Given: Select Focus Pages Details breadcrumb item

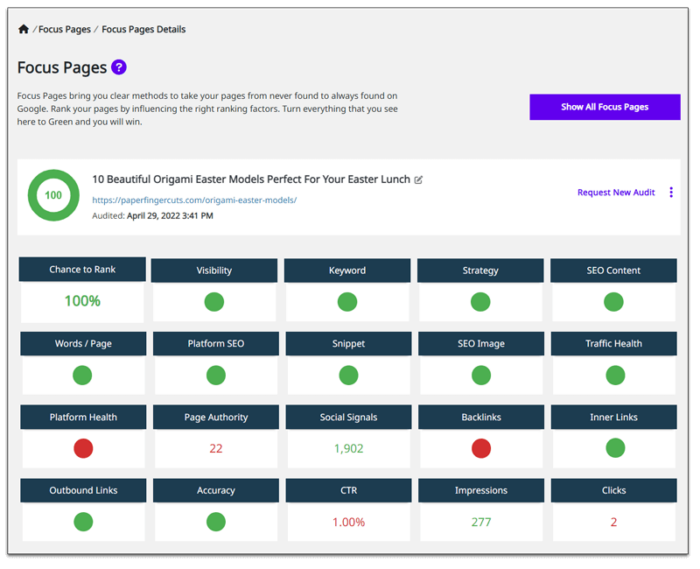Looking at the screenshot, I should pyautogui.click(x=143, y=30).
